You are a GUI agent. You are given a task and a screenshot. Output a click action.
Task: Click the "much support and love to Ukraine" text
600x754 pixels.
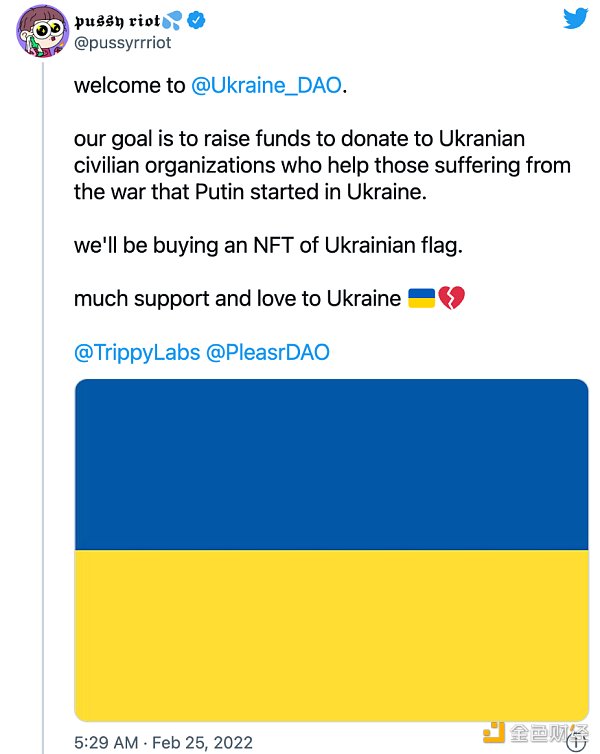tap(237, 299)
